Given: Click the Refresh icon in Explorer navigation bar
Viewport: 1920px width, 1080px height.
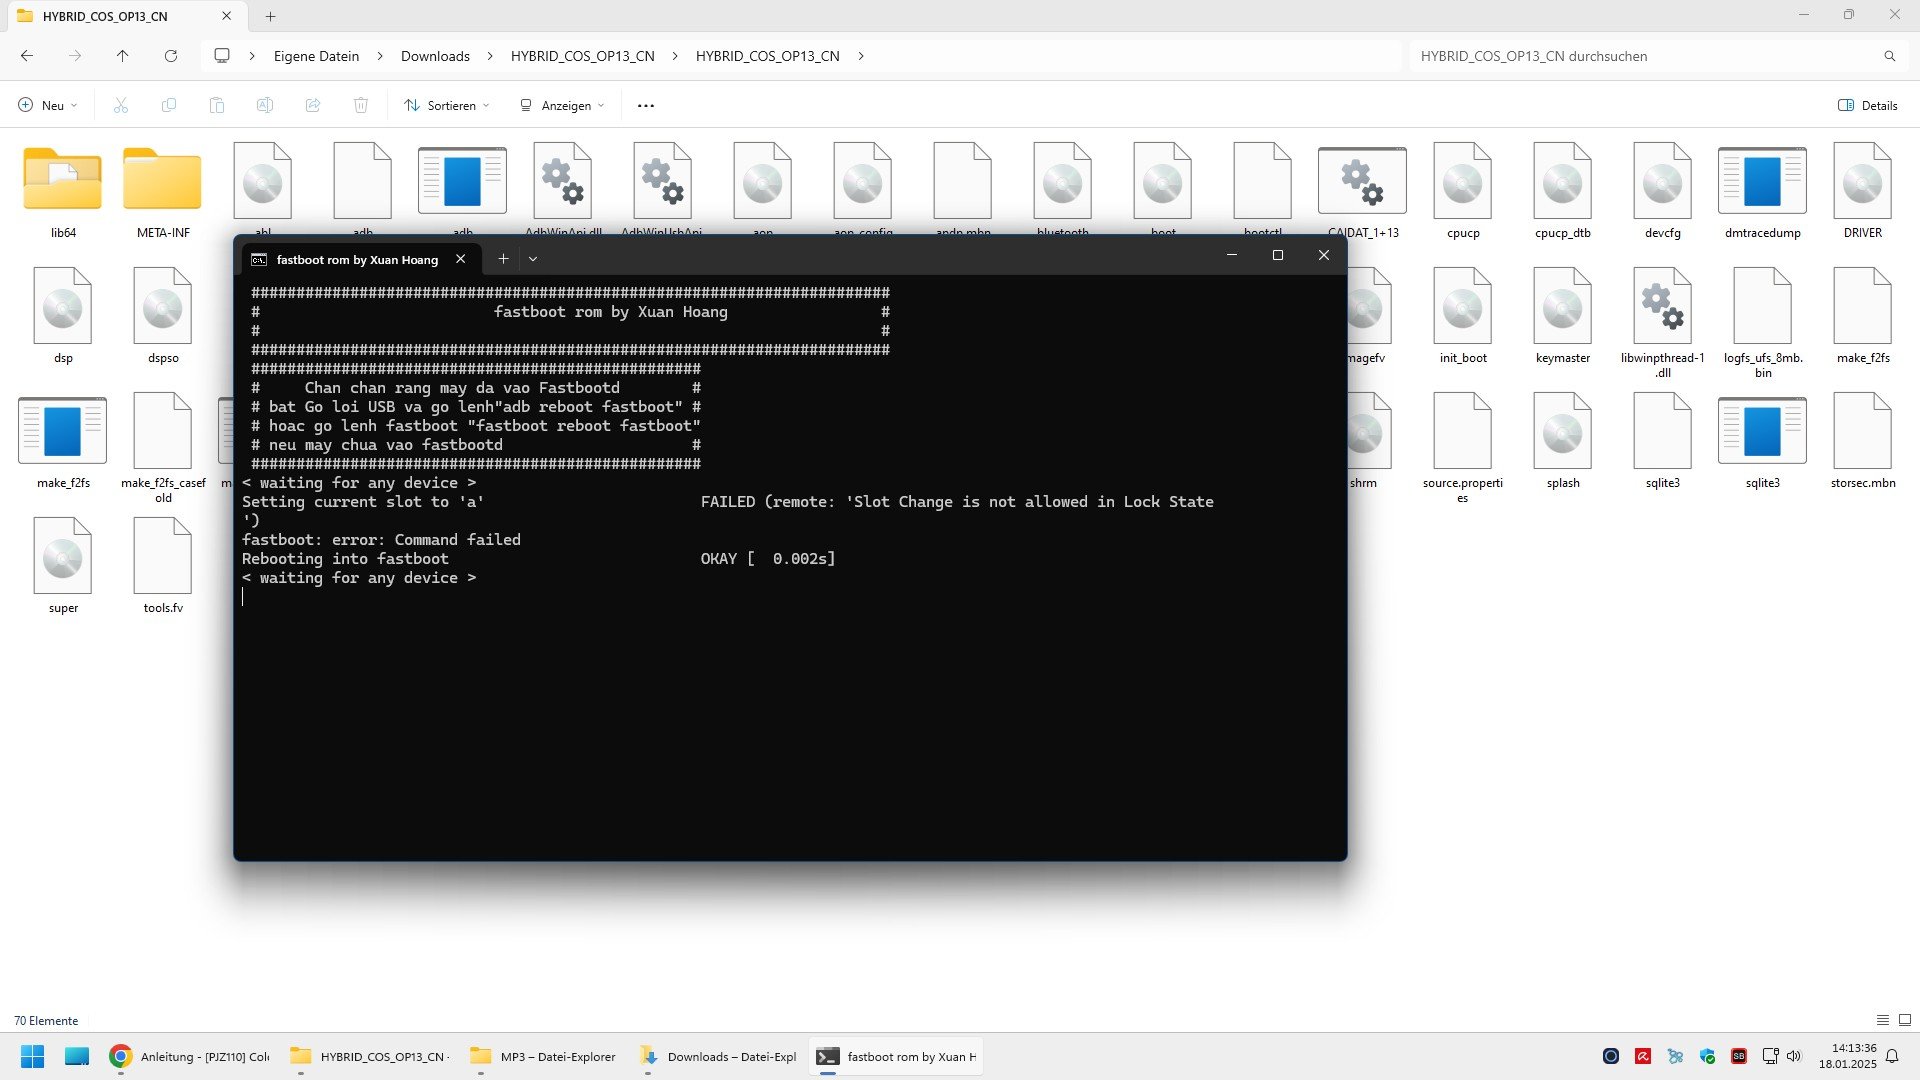Looking at the screenshot, I should 171,56.
